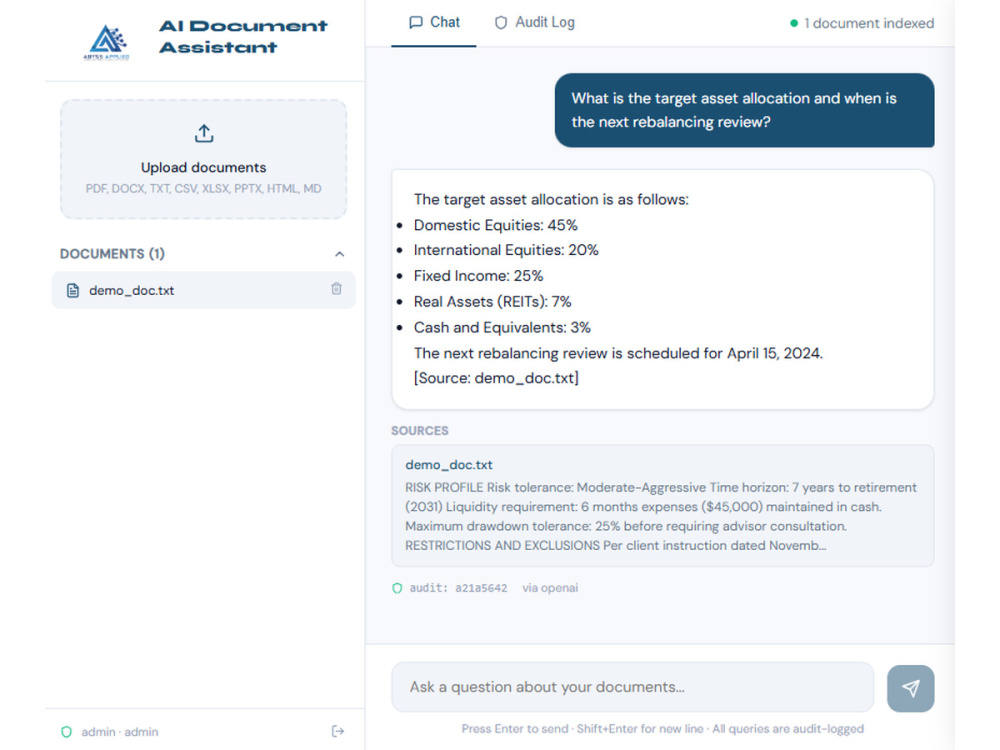
Task: Click the 'via openai' label
Action: [x=550, y=588]
